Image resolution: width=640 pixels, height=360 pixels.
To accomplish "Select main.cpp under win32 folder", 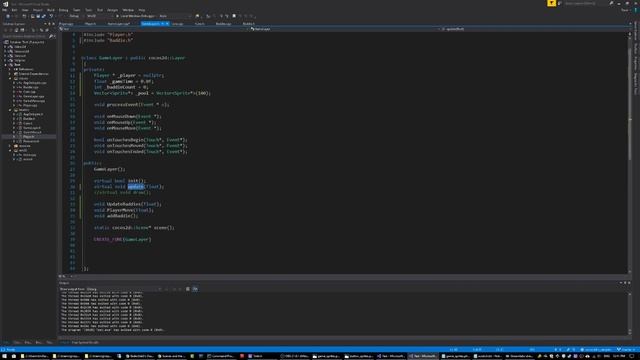I will (x=29, y=155).
